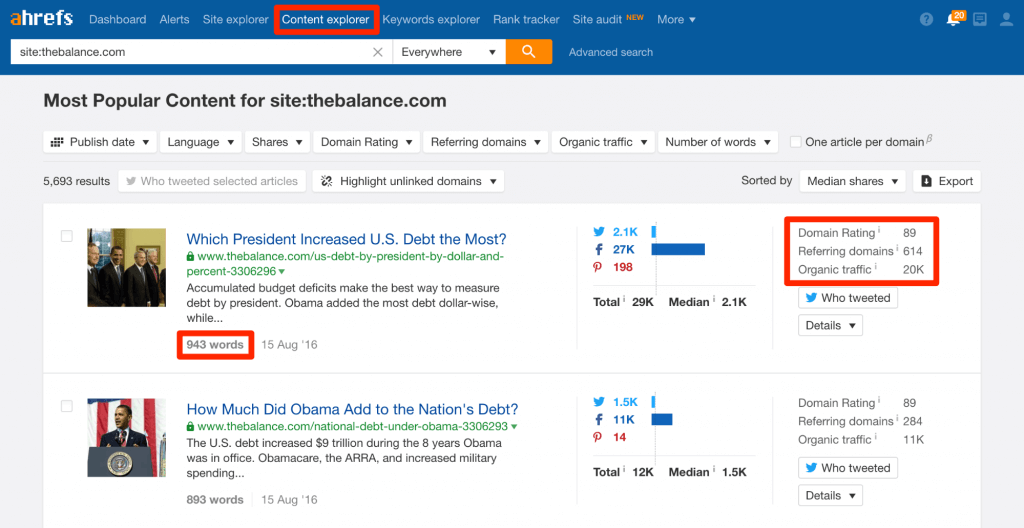
Task: Click the us-debt-by-president green URL
Action: pos(345,263)
